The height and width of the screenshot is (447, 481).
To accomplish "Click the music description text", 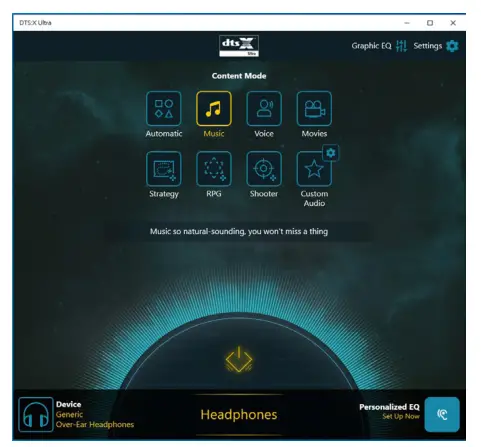I will point(239,231).
